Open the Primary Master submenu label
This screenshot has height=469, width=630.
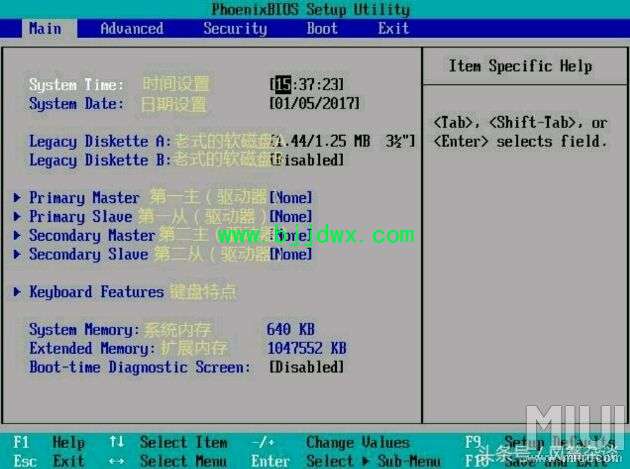click(84, 198)
